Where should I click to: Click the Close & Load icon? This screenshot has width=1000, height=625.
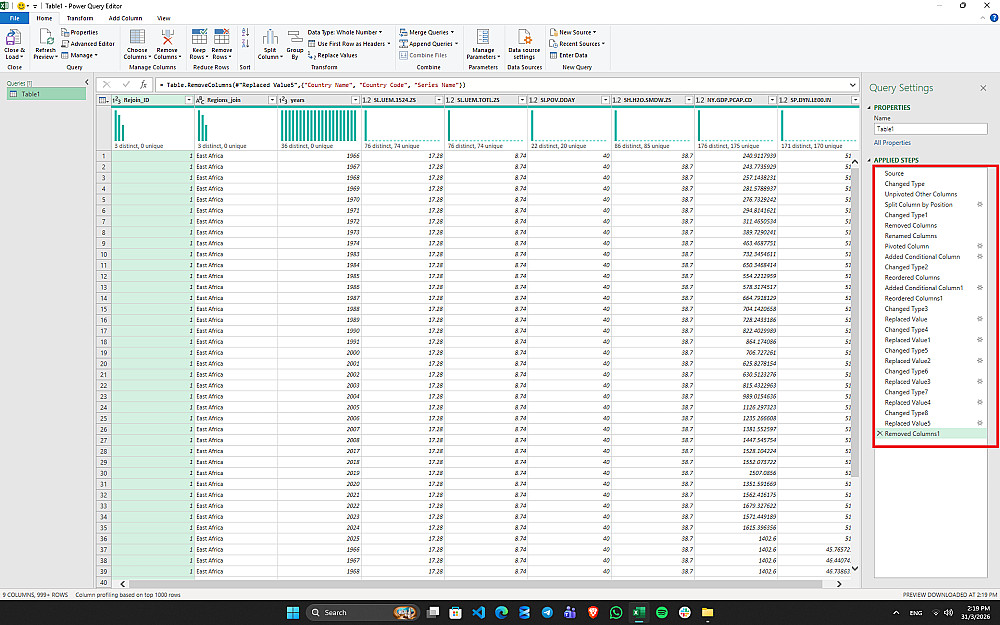coord(13,37)
